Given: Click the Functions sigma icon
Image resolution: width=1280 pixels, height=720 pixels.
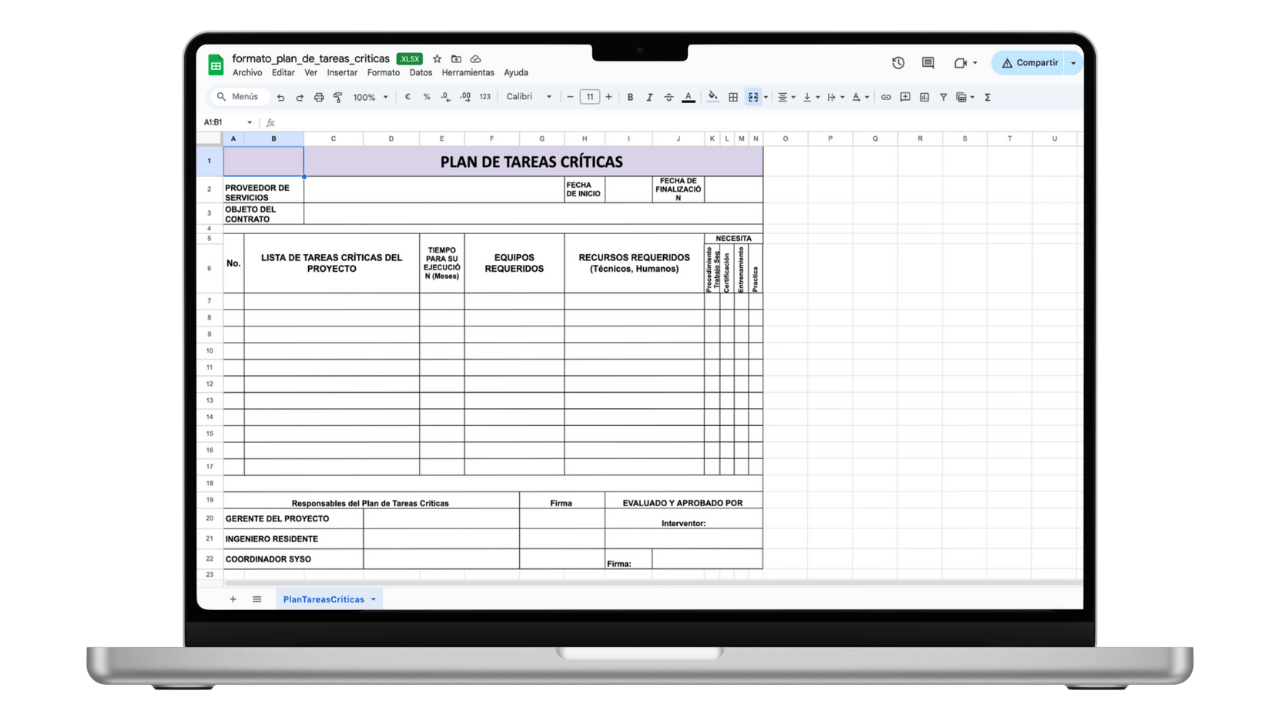Looking at the screenshot, I should [x=988, y=97].
